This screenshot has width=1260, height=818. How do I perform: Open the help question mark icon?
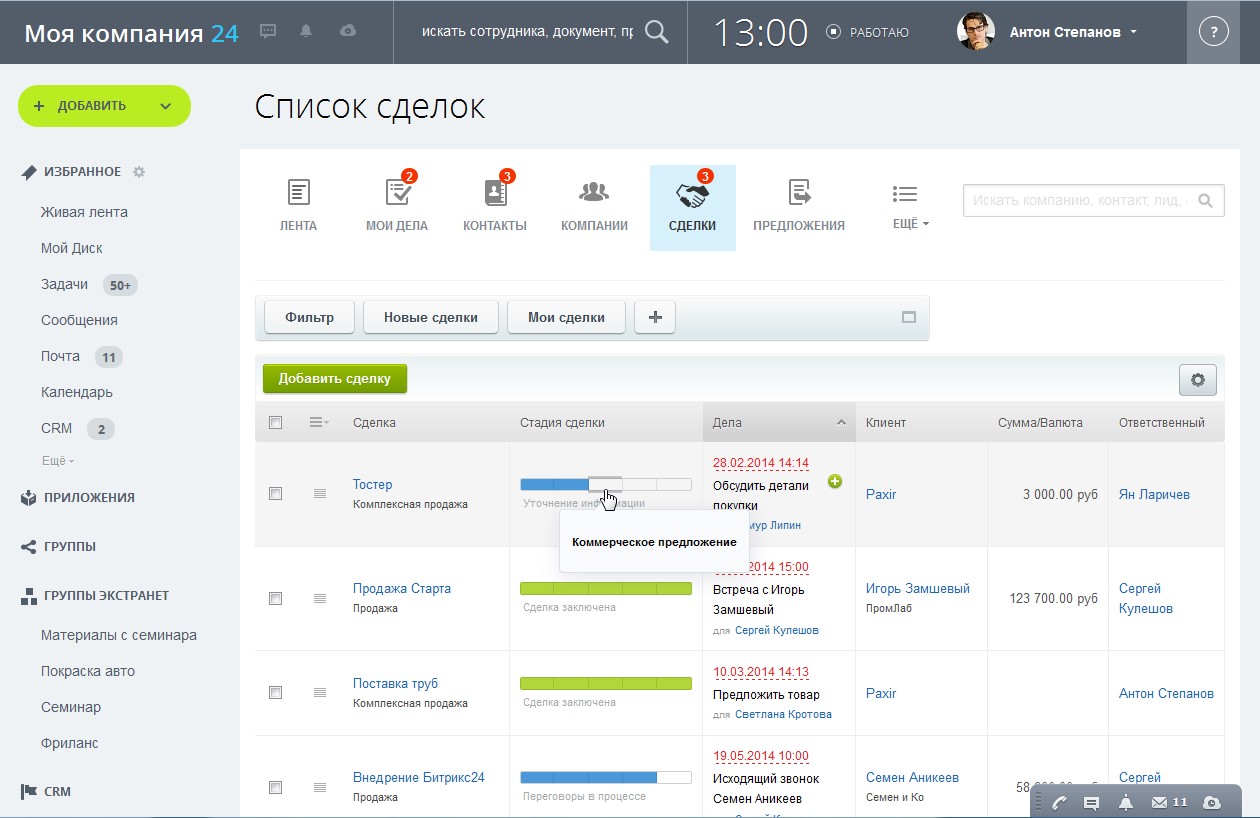(1213, 32)
